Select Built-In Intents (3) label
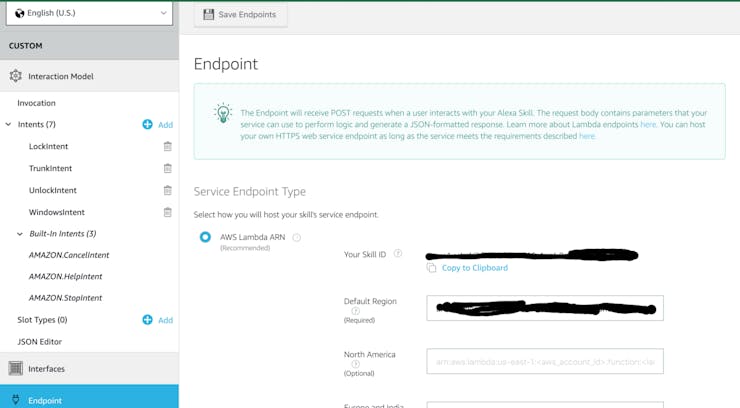This screenshot has width=740, height=408. click(63, 233)
